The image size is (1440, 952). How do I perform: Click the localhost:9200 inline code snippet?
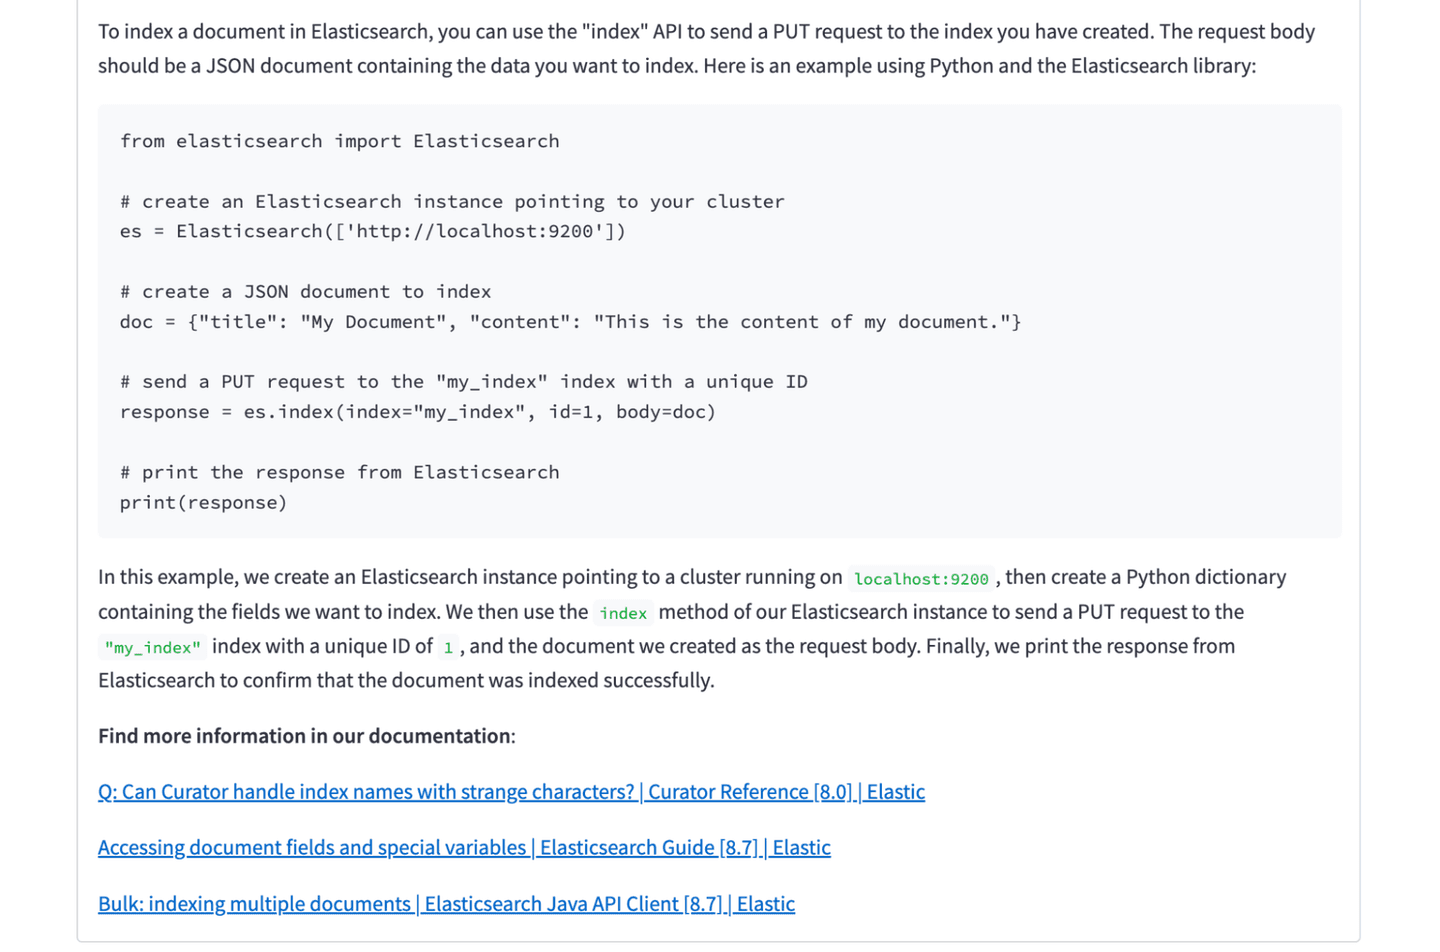coord(920,579)
